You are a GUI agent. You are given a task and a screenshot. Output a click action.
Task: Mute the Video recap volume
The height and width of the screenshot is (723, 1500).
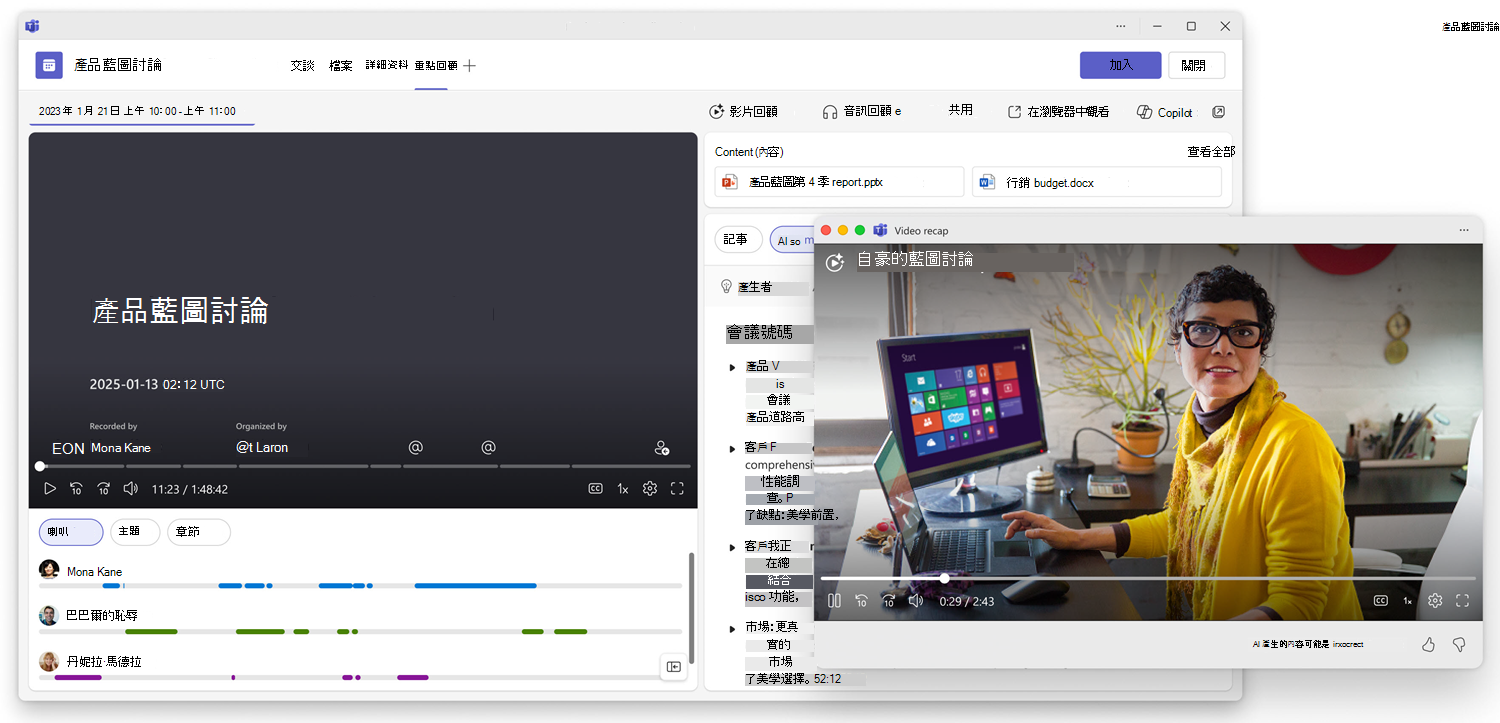[x=915, y=601]
